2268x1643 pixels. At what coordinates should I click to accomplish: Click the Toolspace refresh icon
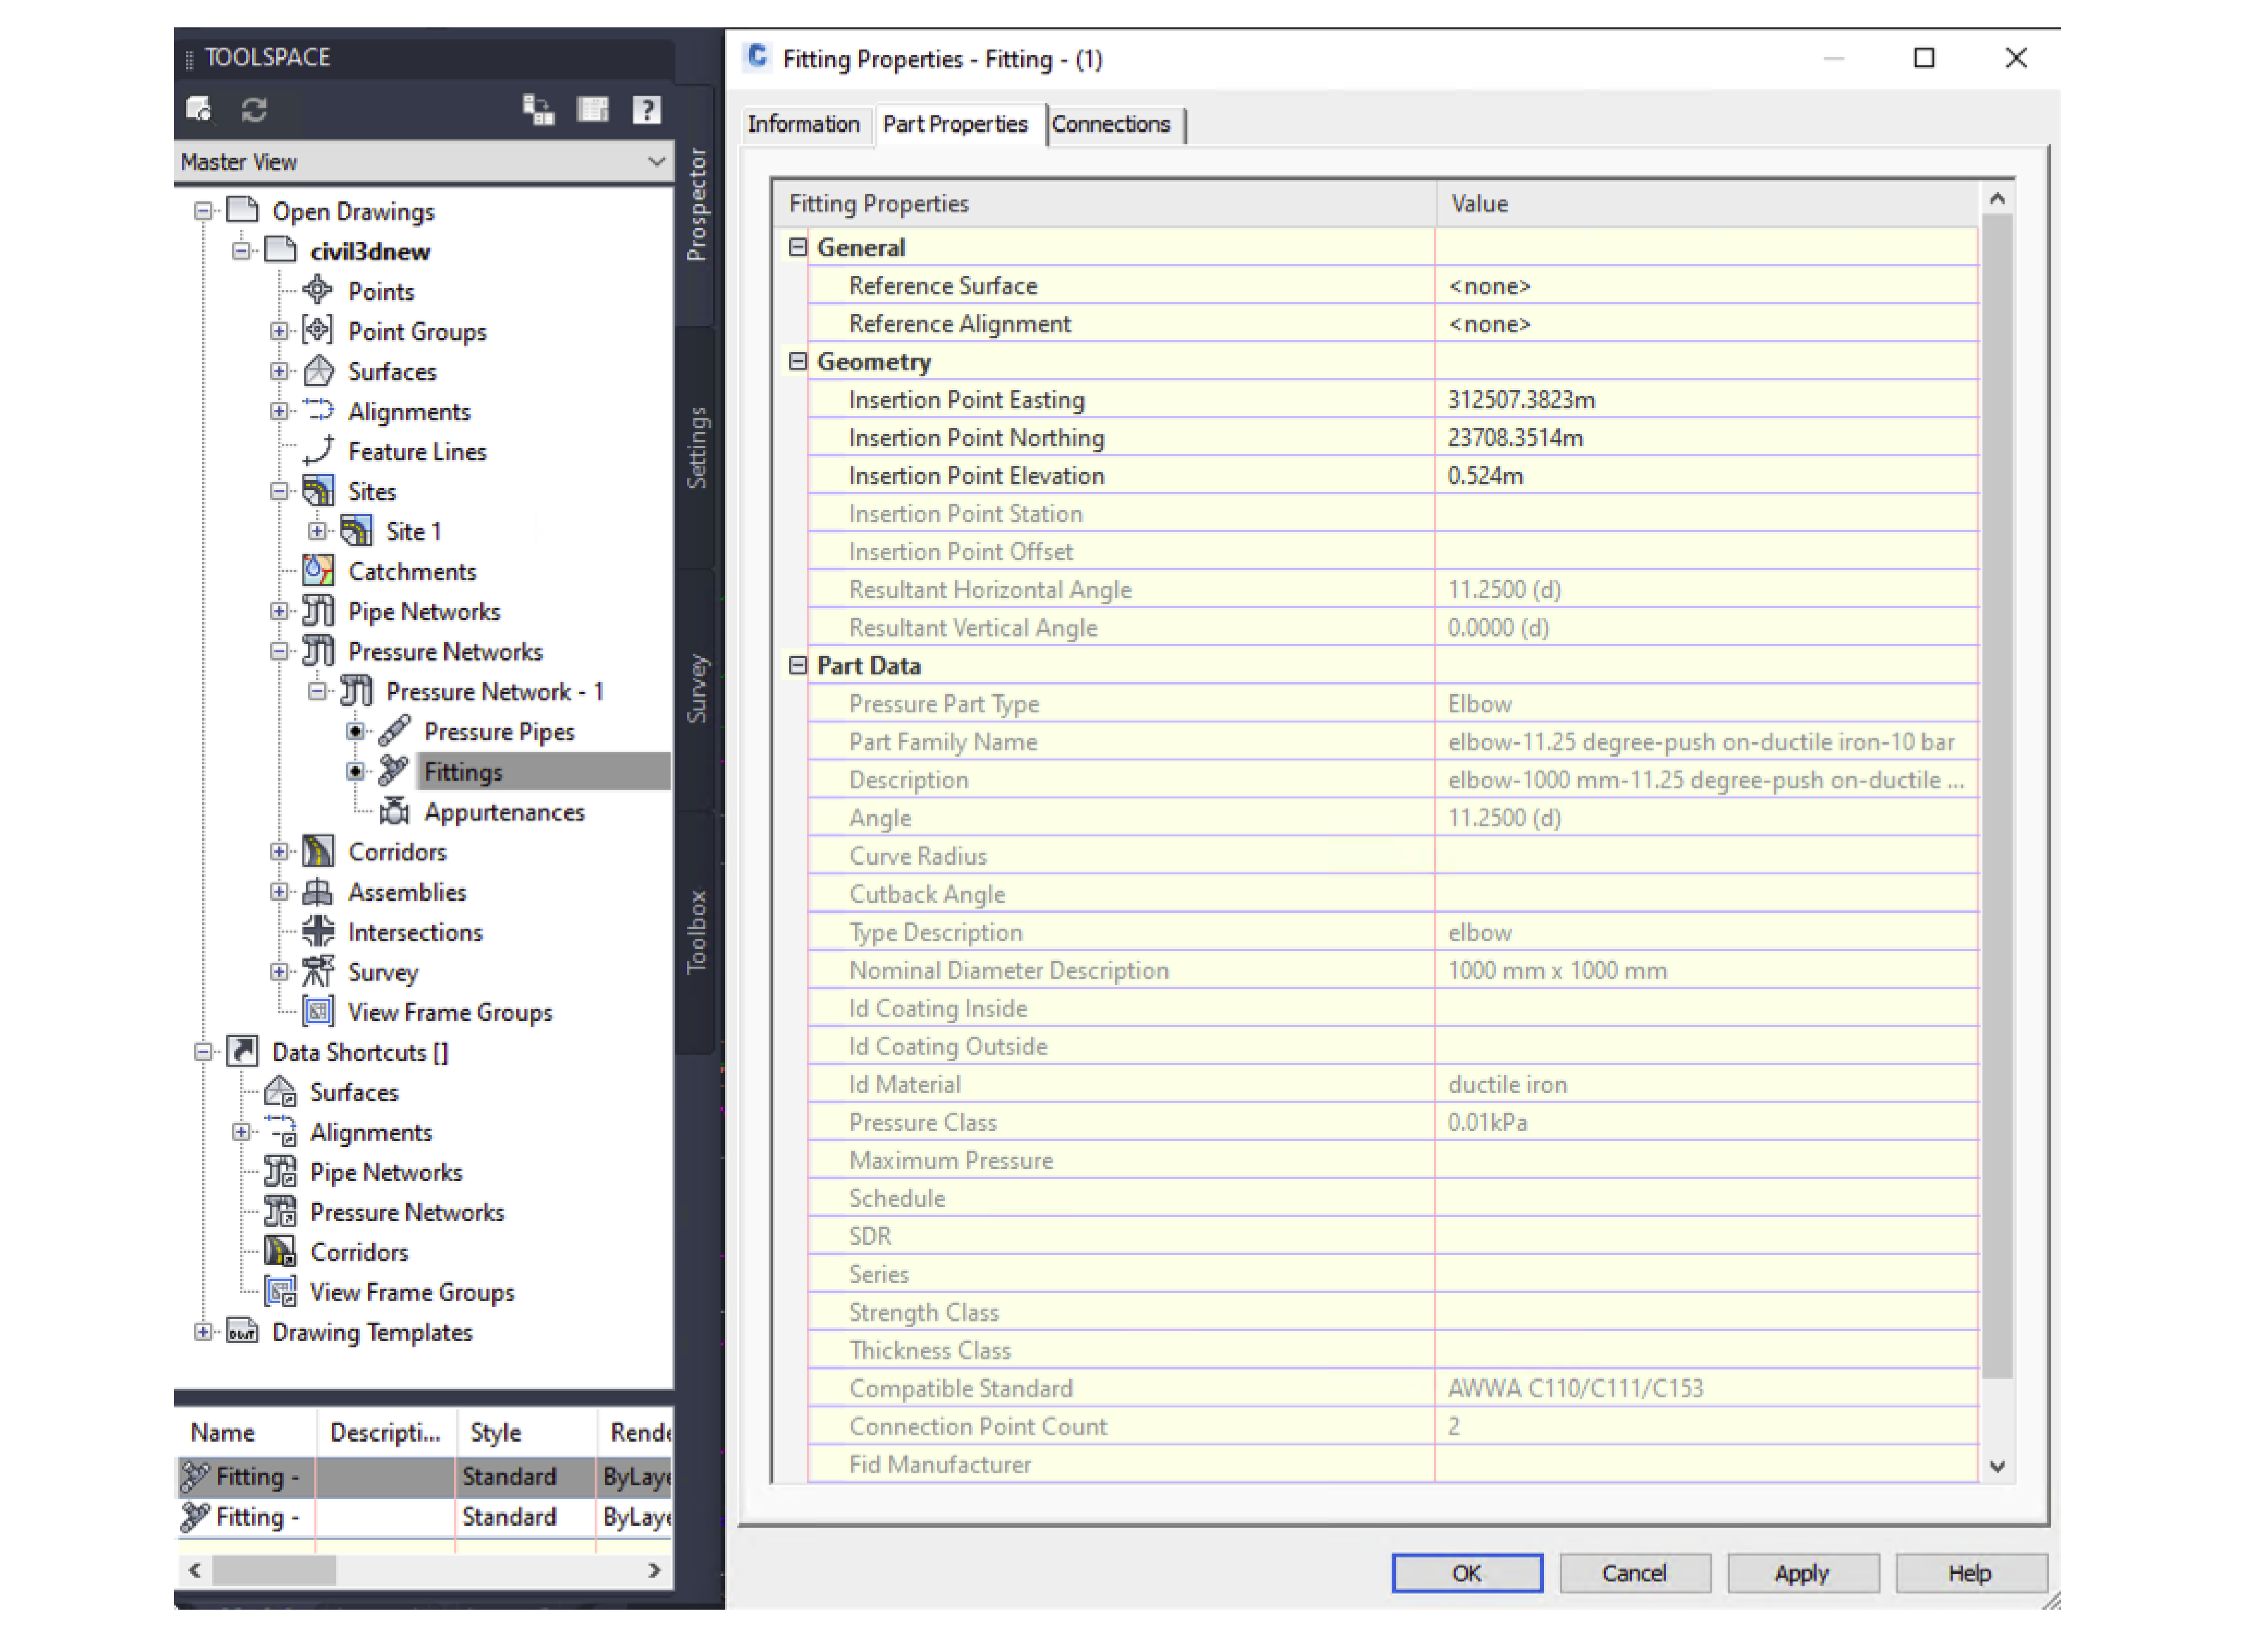[x=254, y=109]
